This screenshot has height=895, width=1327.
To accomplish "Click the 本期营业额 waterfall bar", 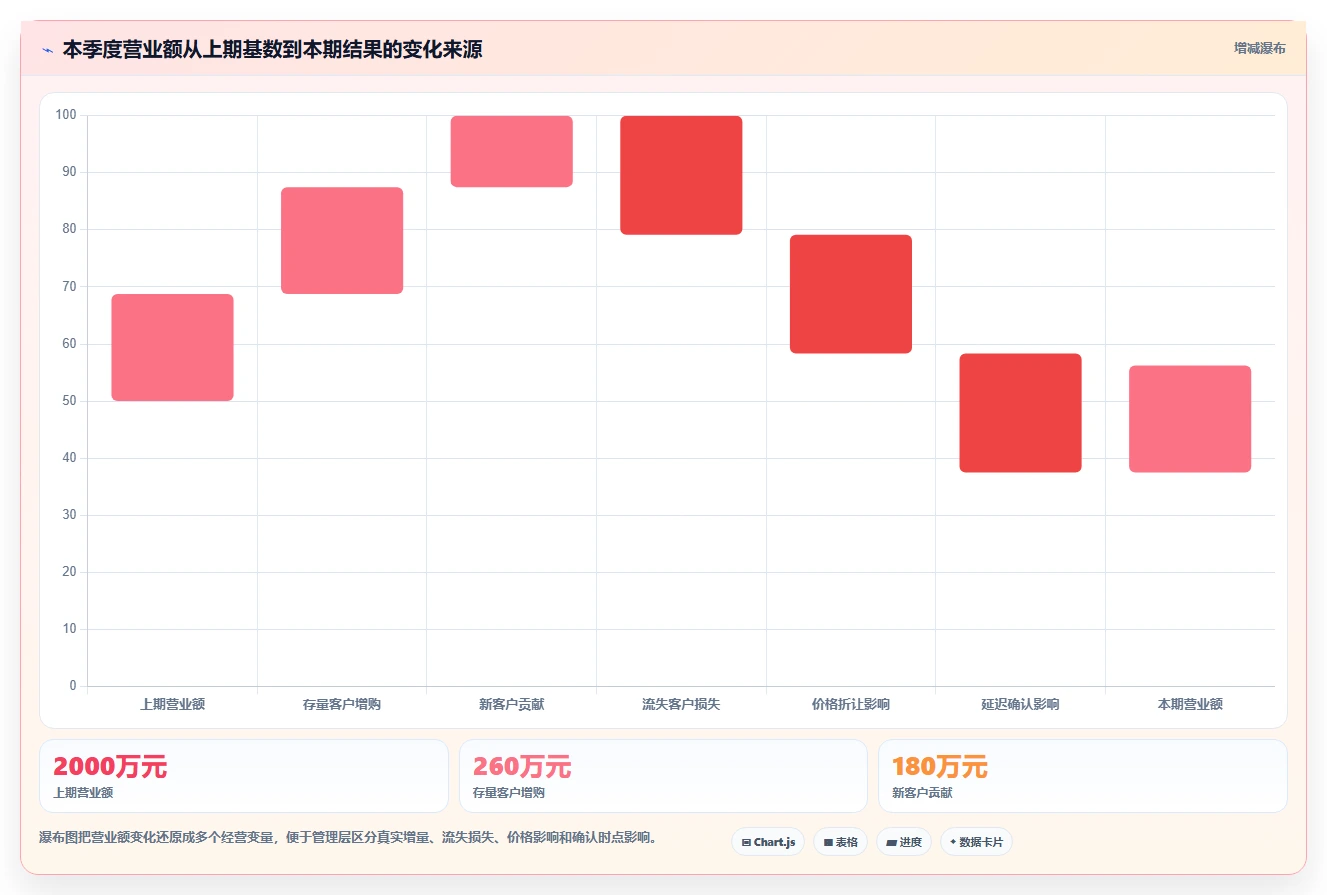I will pyautogui.click(x=1190, y=419).
